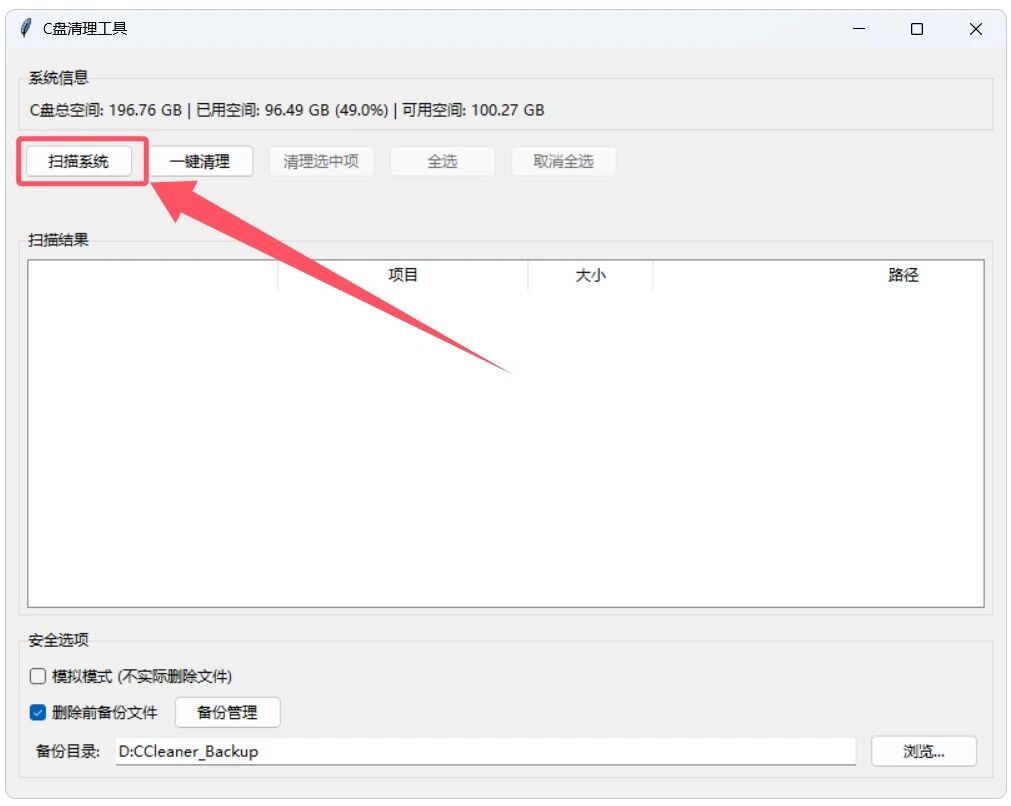Viewport: 1011px width, 806px height.
Task: Click the checkbox column header in results table
Action: click(150, 275)
